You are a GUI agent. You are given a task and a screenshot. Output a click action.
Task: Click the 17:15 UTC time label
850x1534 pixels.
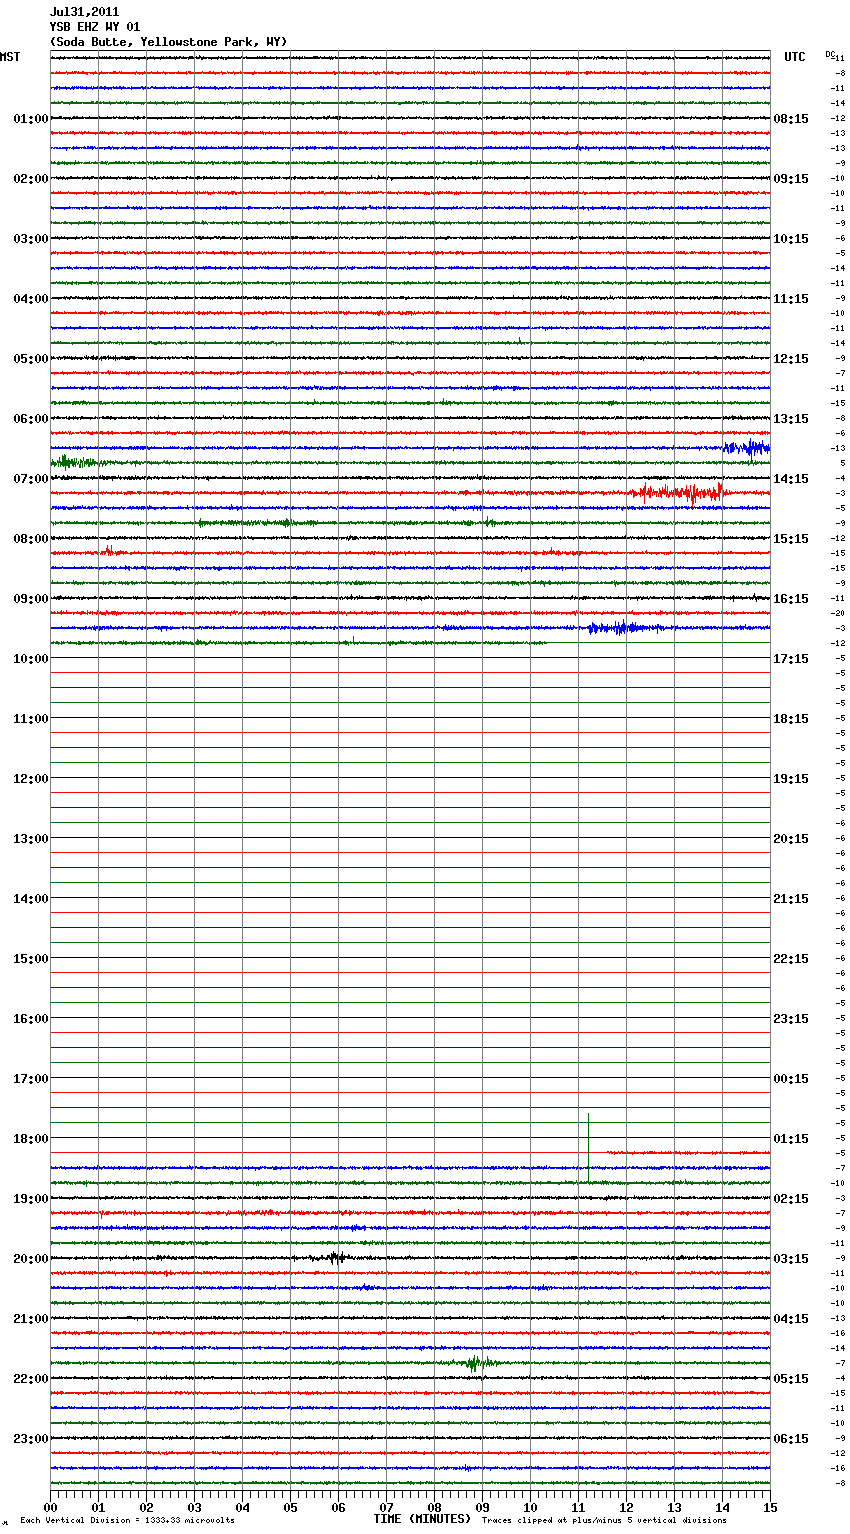(791, 659)
